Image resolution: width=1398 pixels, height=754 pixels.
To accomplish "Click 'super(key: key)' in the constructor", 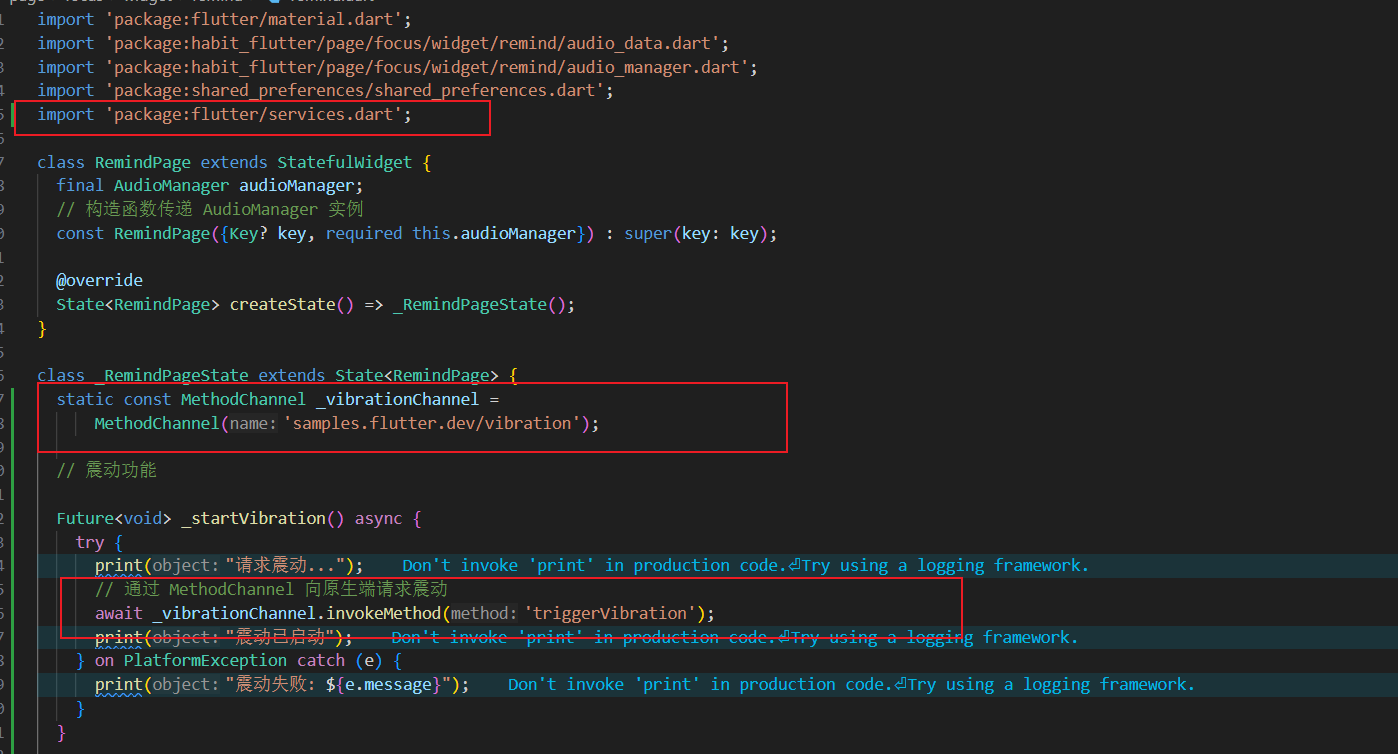I will click(696, 233).
